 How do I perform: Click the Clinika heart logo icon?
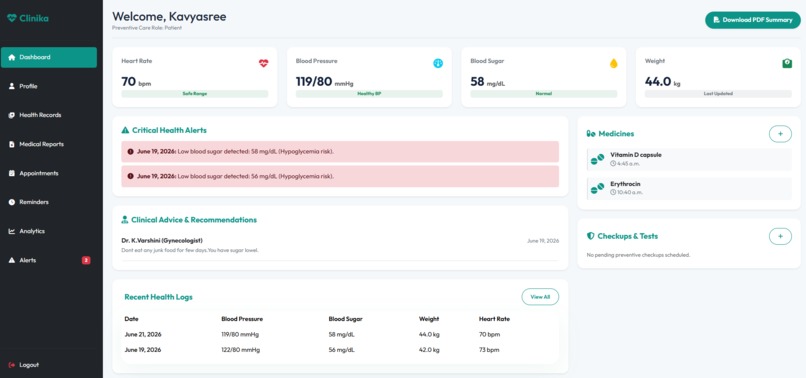point(12,18)
